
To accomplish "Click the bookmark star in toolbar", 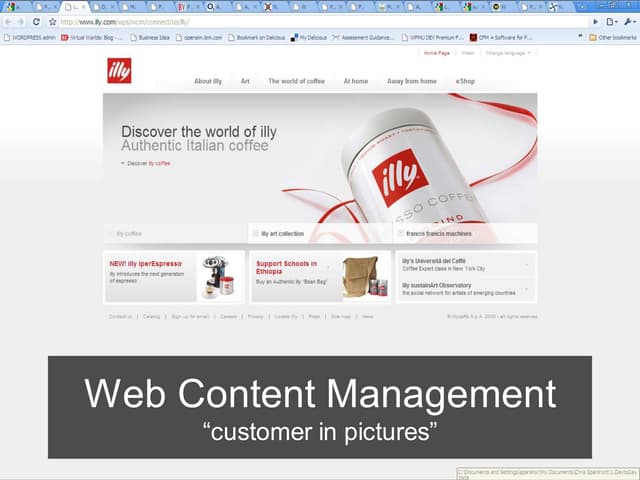I will coord(50,21).
